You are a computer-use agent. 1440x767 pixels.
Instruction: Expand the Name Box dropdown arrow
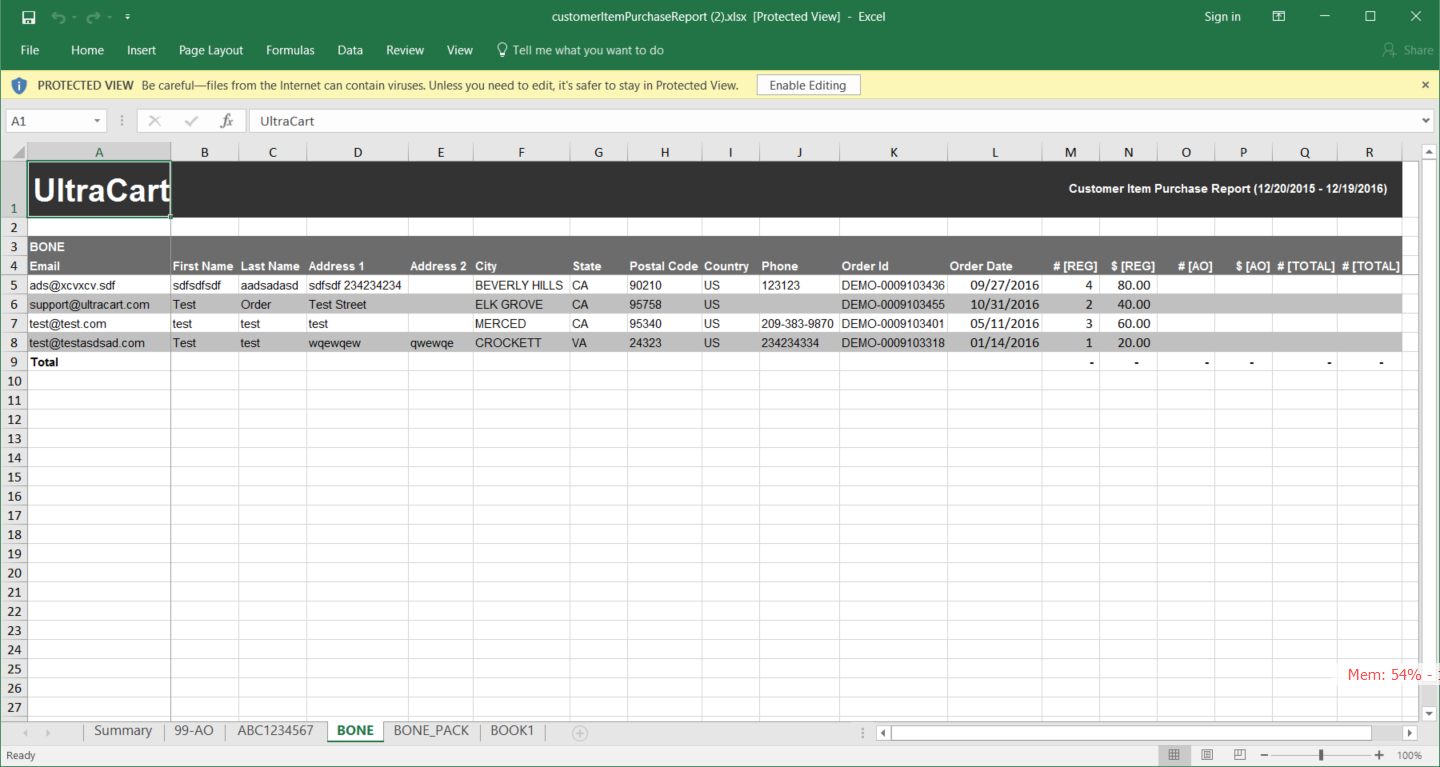[x=97, y=121]
